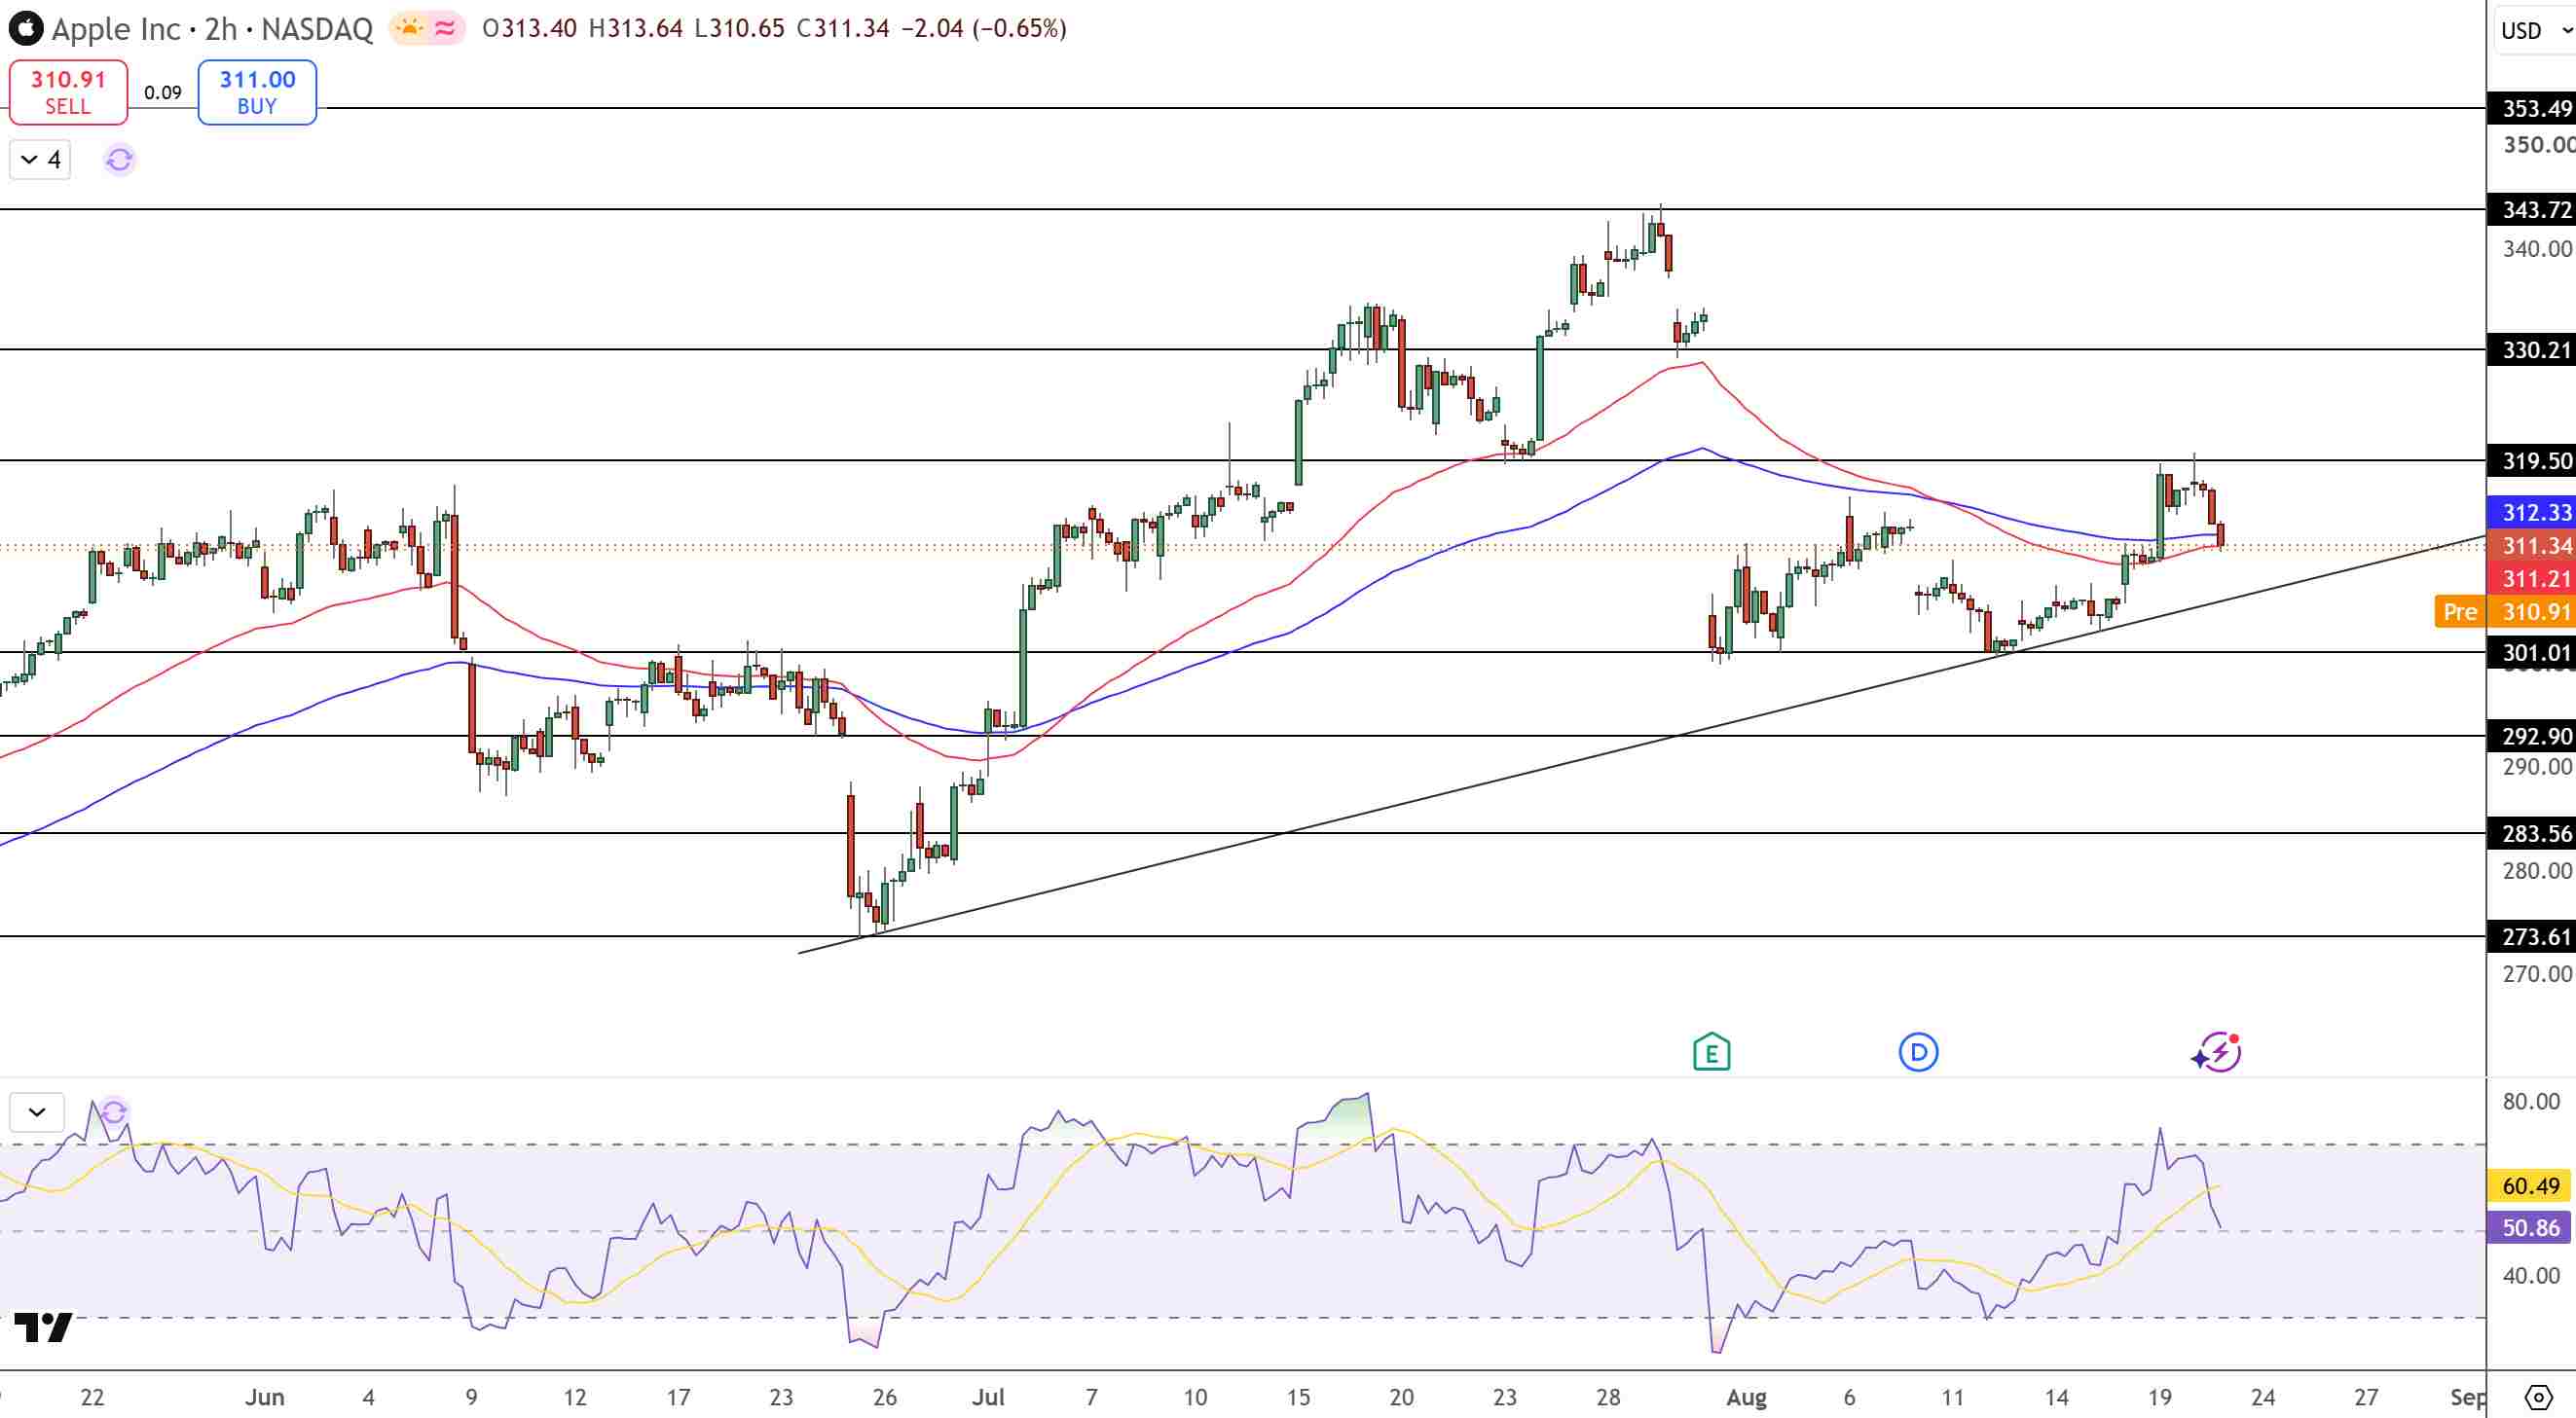Viewport: 2576px width, 1418px height.
Task: Click the O313.40 open value in header
Action: pos(530,28)
